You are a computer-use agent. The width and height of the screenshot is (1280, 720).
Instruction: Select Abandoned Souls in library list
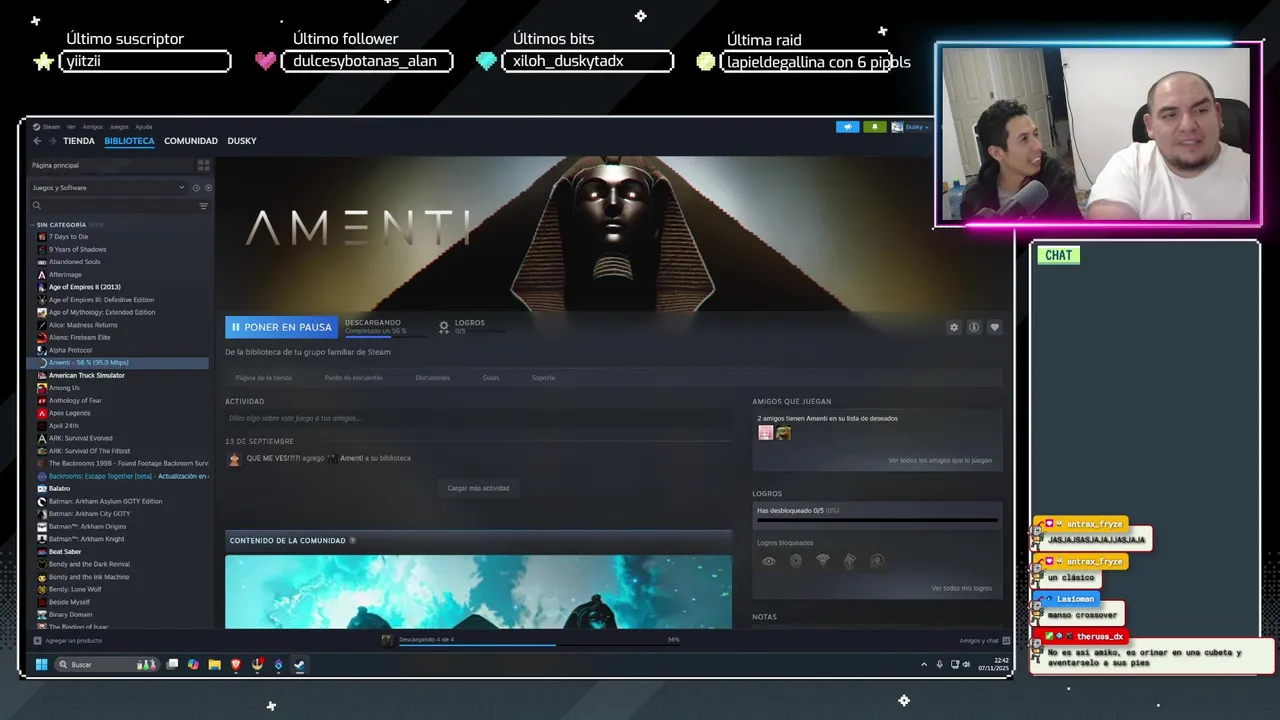(75, 262)
